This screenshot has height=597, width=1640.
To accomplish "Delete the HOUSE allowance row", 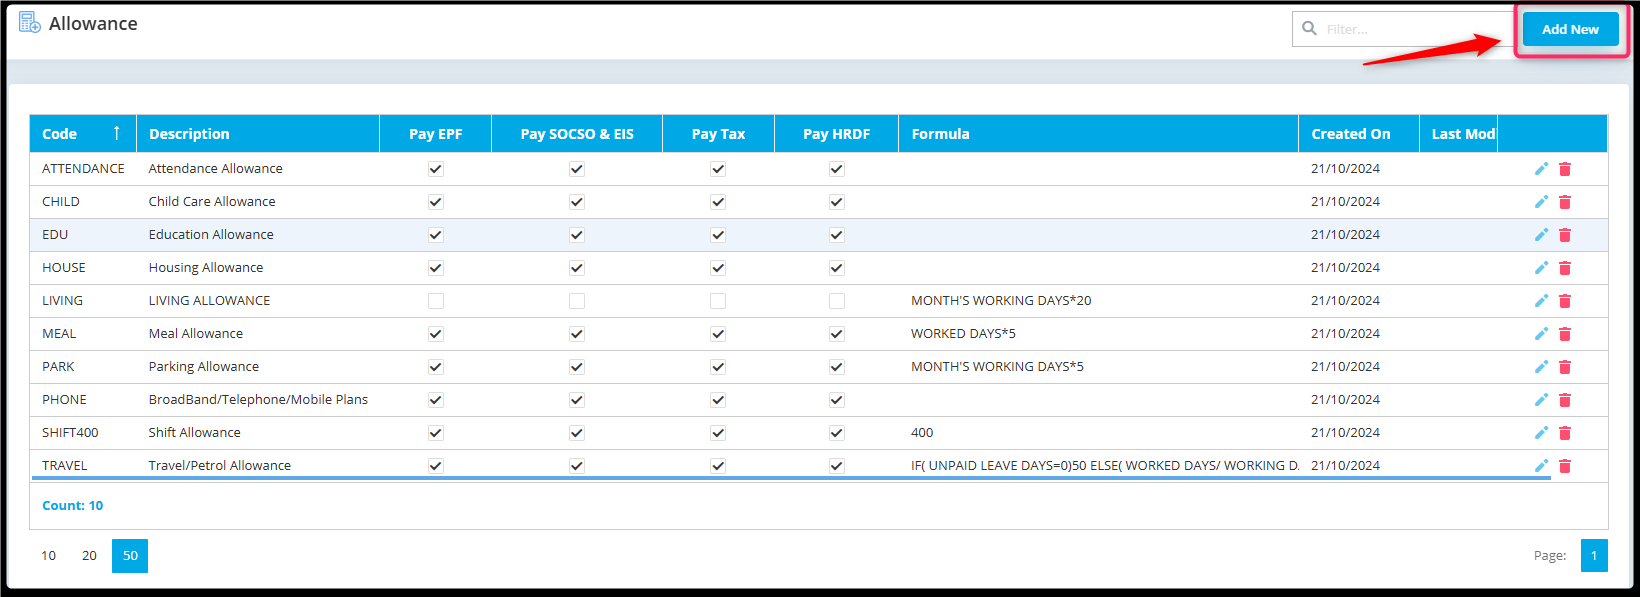I will (x=1565, y=268).
